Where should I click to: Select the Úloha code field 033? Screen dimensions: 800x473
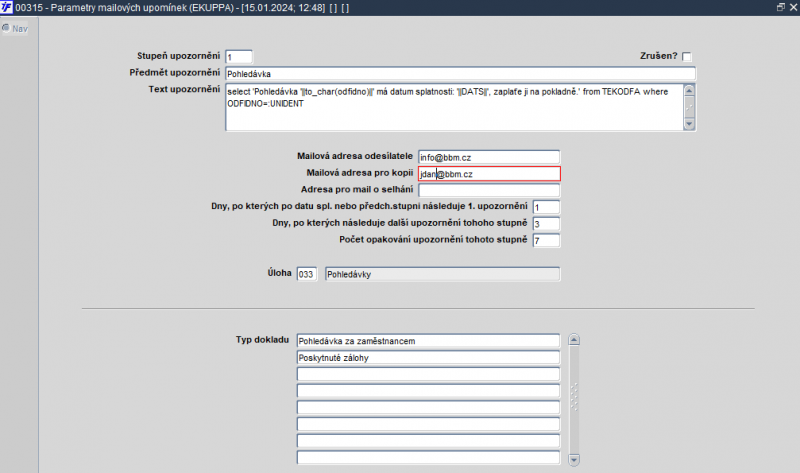point(306,274)
